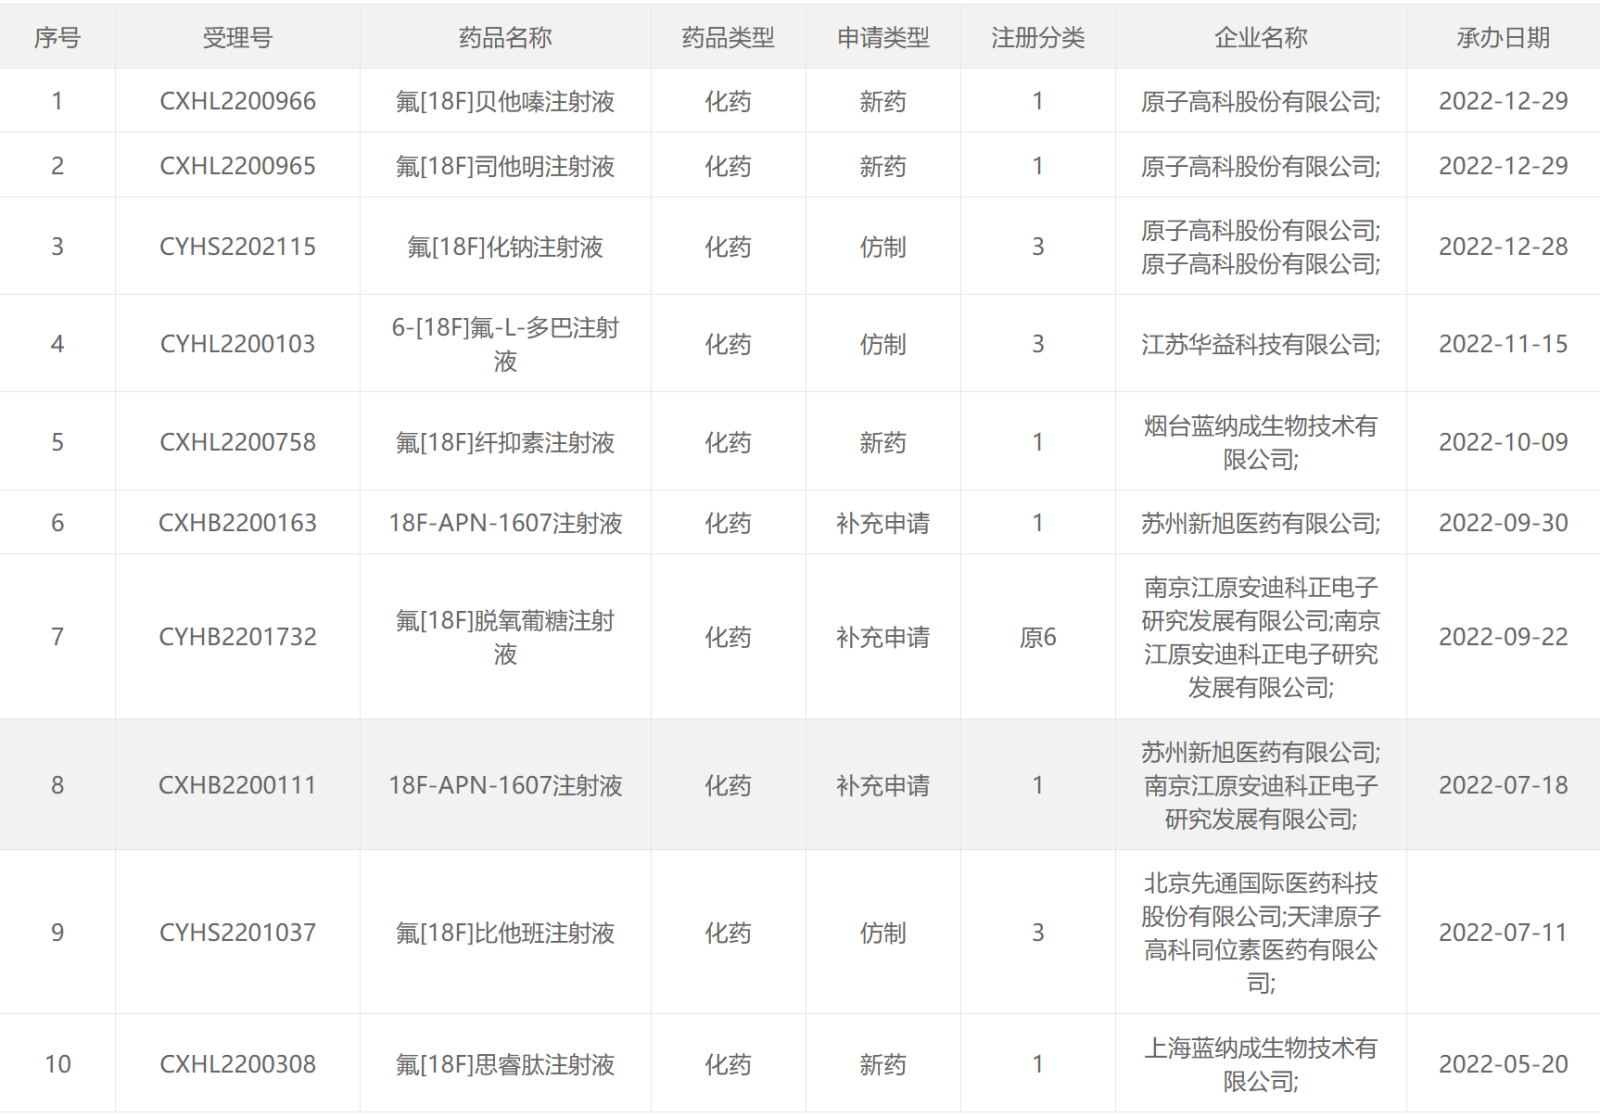Select the 原6 registration class cell
Image resolution: width=1600 pixels, height=1118 pixels.
[x=1037, y=638]
